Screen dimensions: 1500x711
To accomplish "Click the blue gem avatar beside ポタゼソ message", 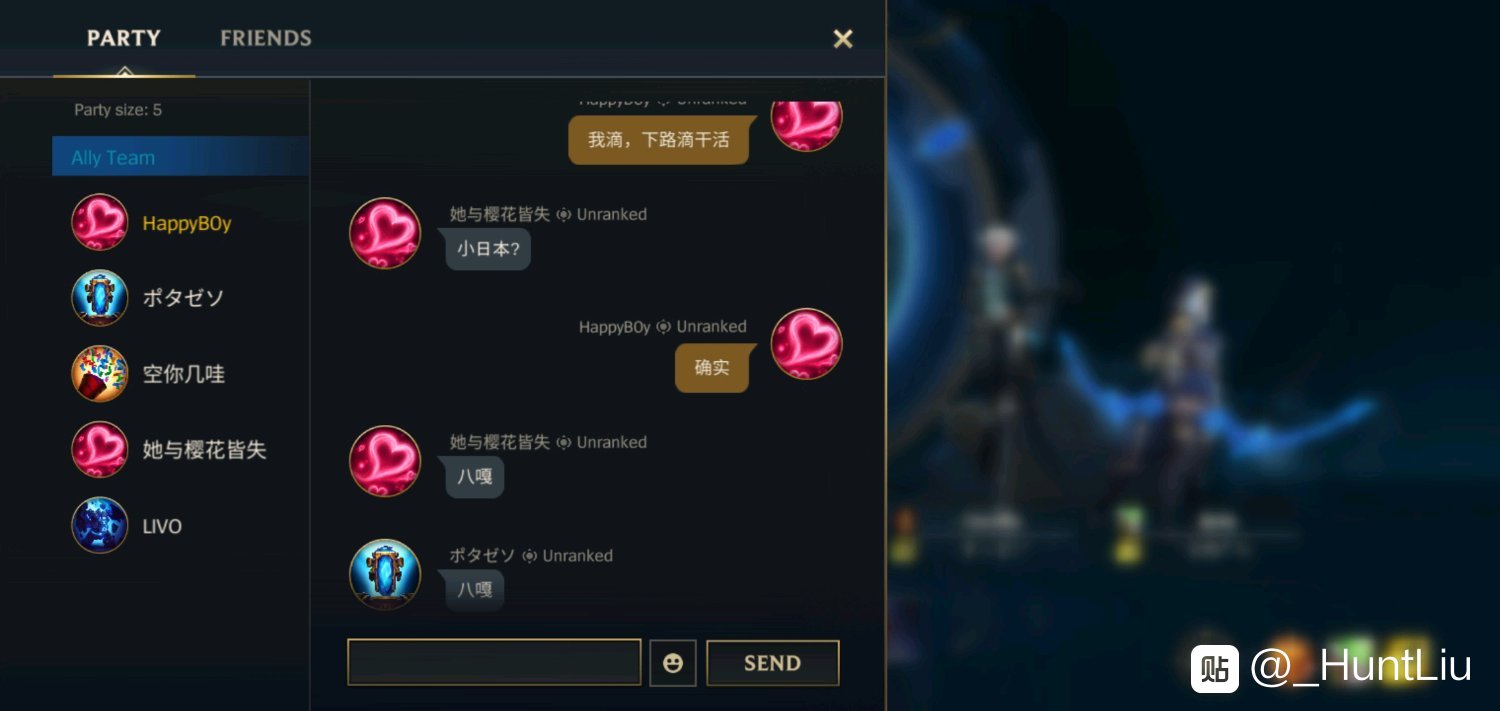I will click(385, 575).
